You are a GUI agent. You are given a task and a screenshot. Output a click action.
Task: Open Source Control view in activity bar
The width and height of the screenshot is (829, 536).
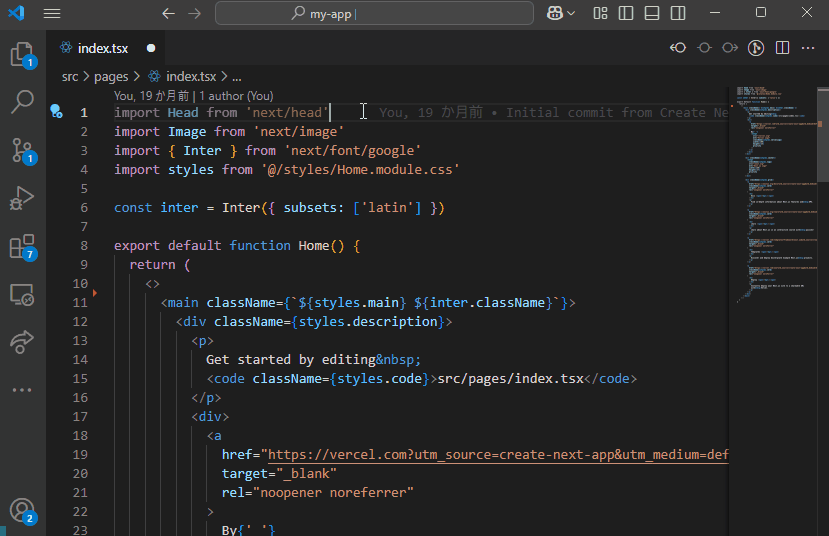23,151
